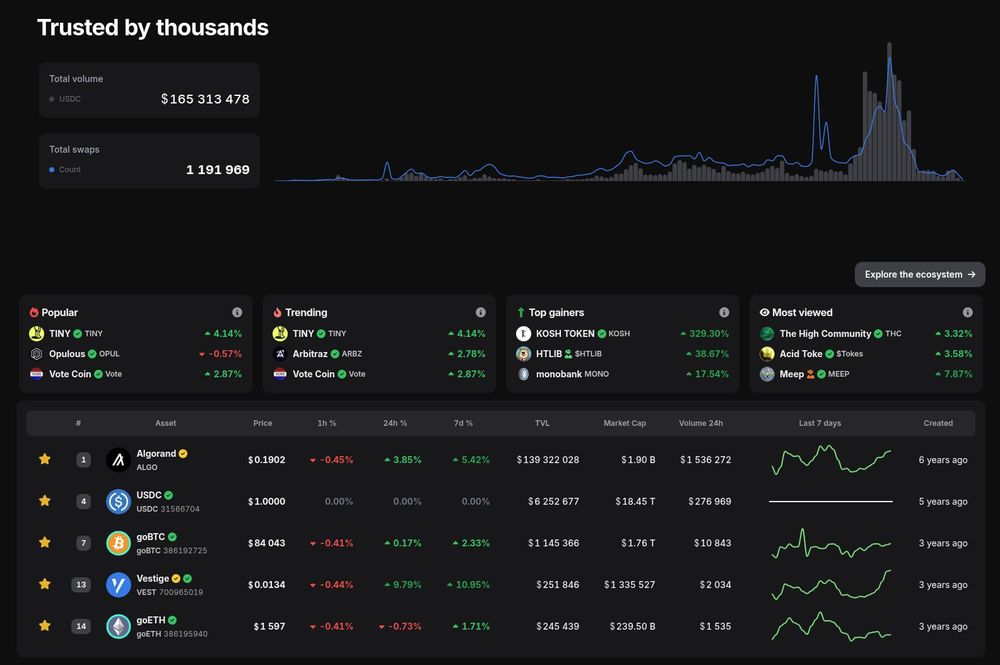
Task: Click monobank token icon
Action: (x=524, y=374)
